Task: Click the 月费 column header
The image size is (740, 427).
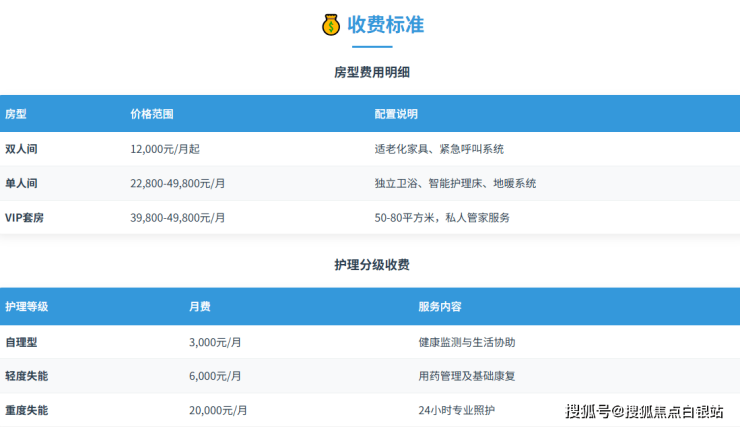Action: click(x=200, y=306)
